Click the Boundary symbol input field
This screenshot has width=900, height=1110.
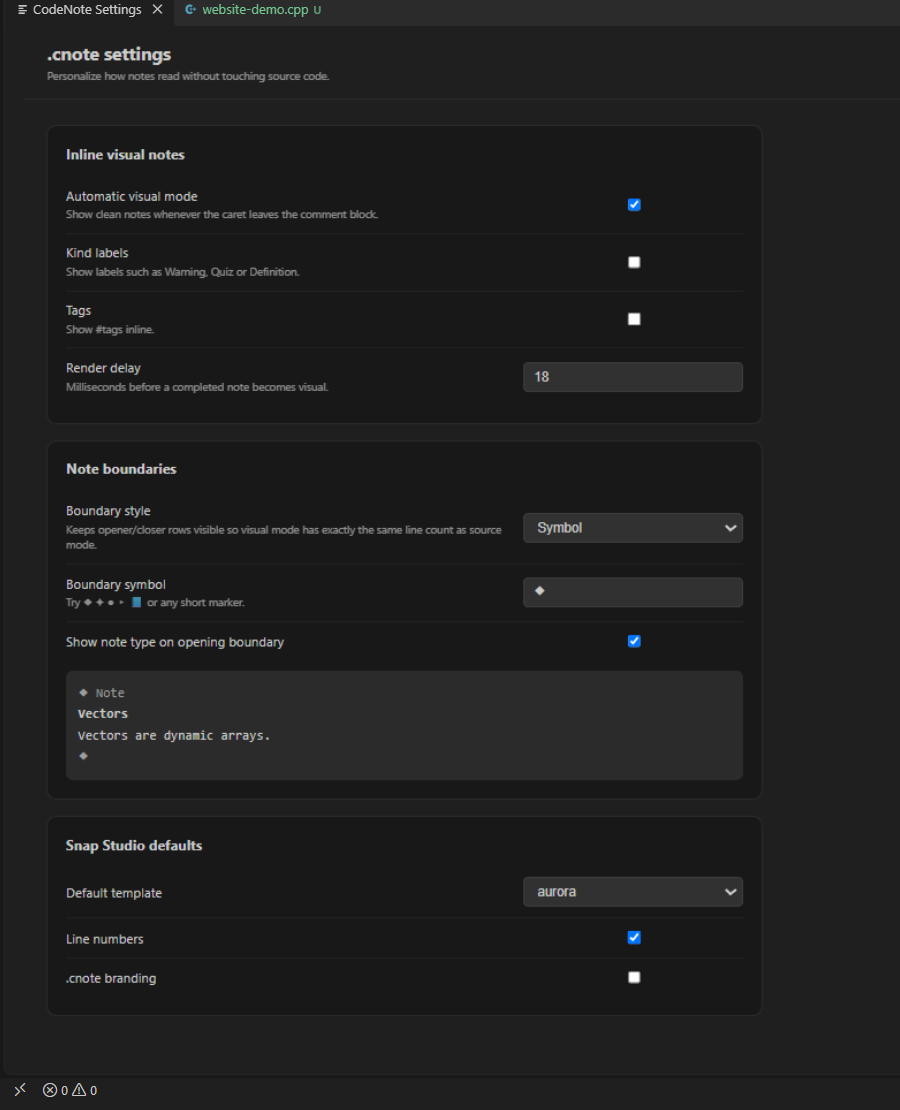click(x=632, y=592)
